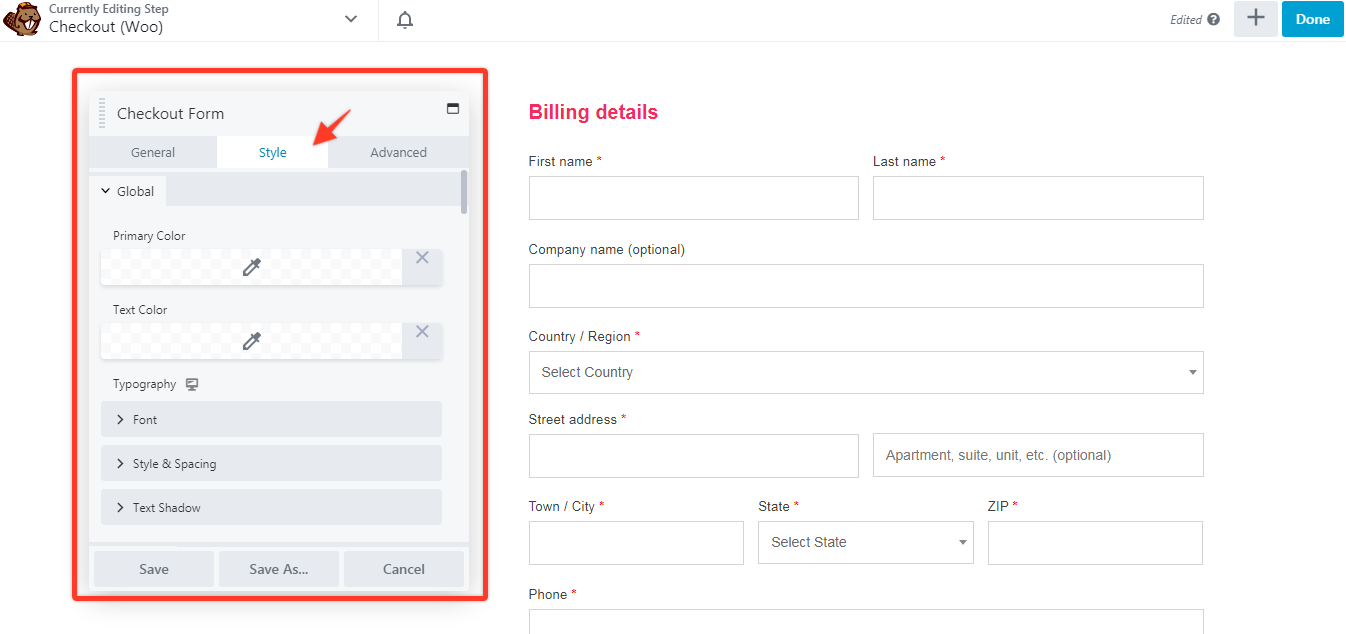Click the Beaver Builder logo icon
Image resolution: width=1346 pixels, height=634 pixels.
22,19
